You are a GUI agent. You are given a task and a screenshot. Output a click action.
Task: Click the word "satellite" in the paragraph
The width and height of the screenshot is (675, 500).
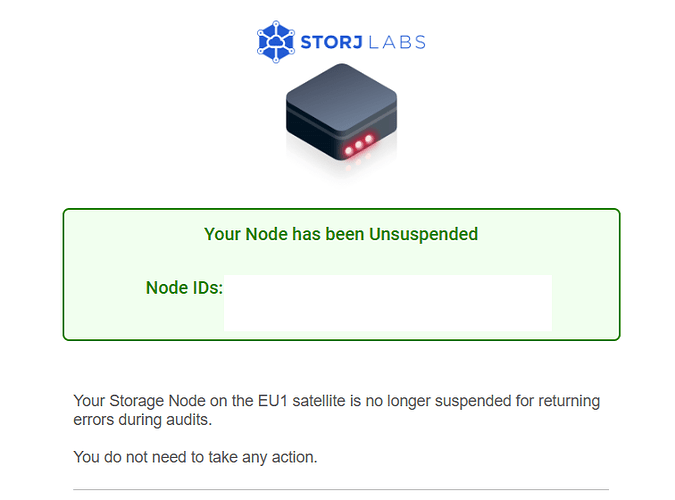tap(319, 401)
